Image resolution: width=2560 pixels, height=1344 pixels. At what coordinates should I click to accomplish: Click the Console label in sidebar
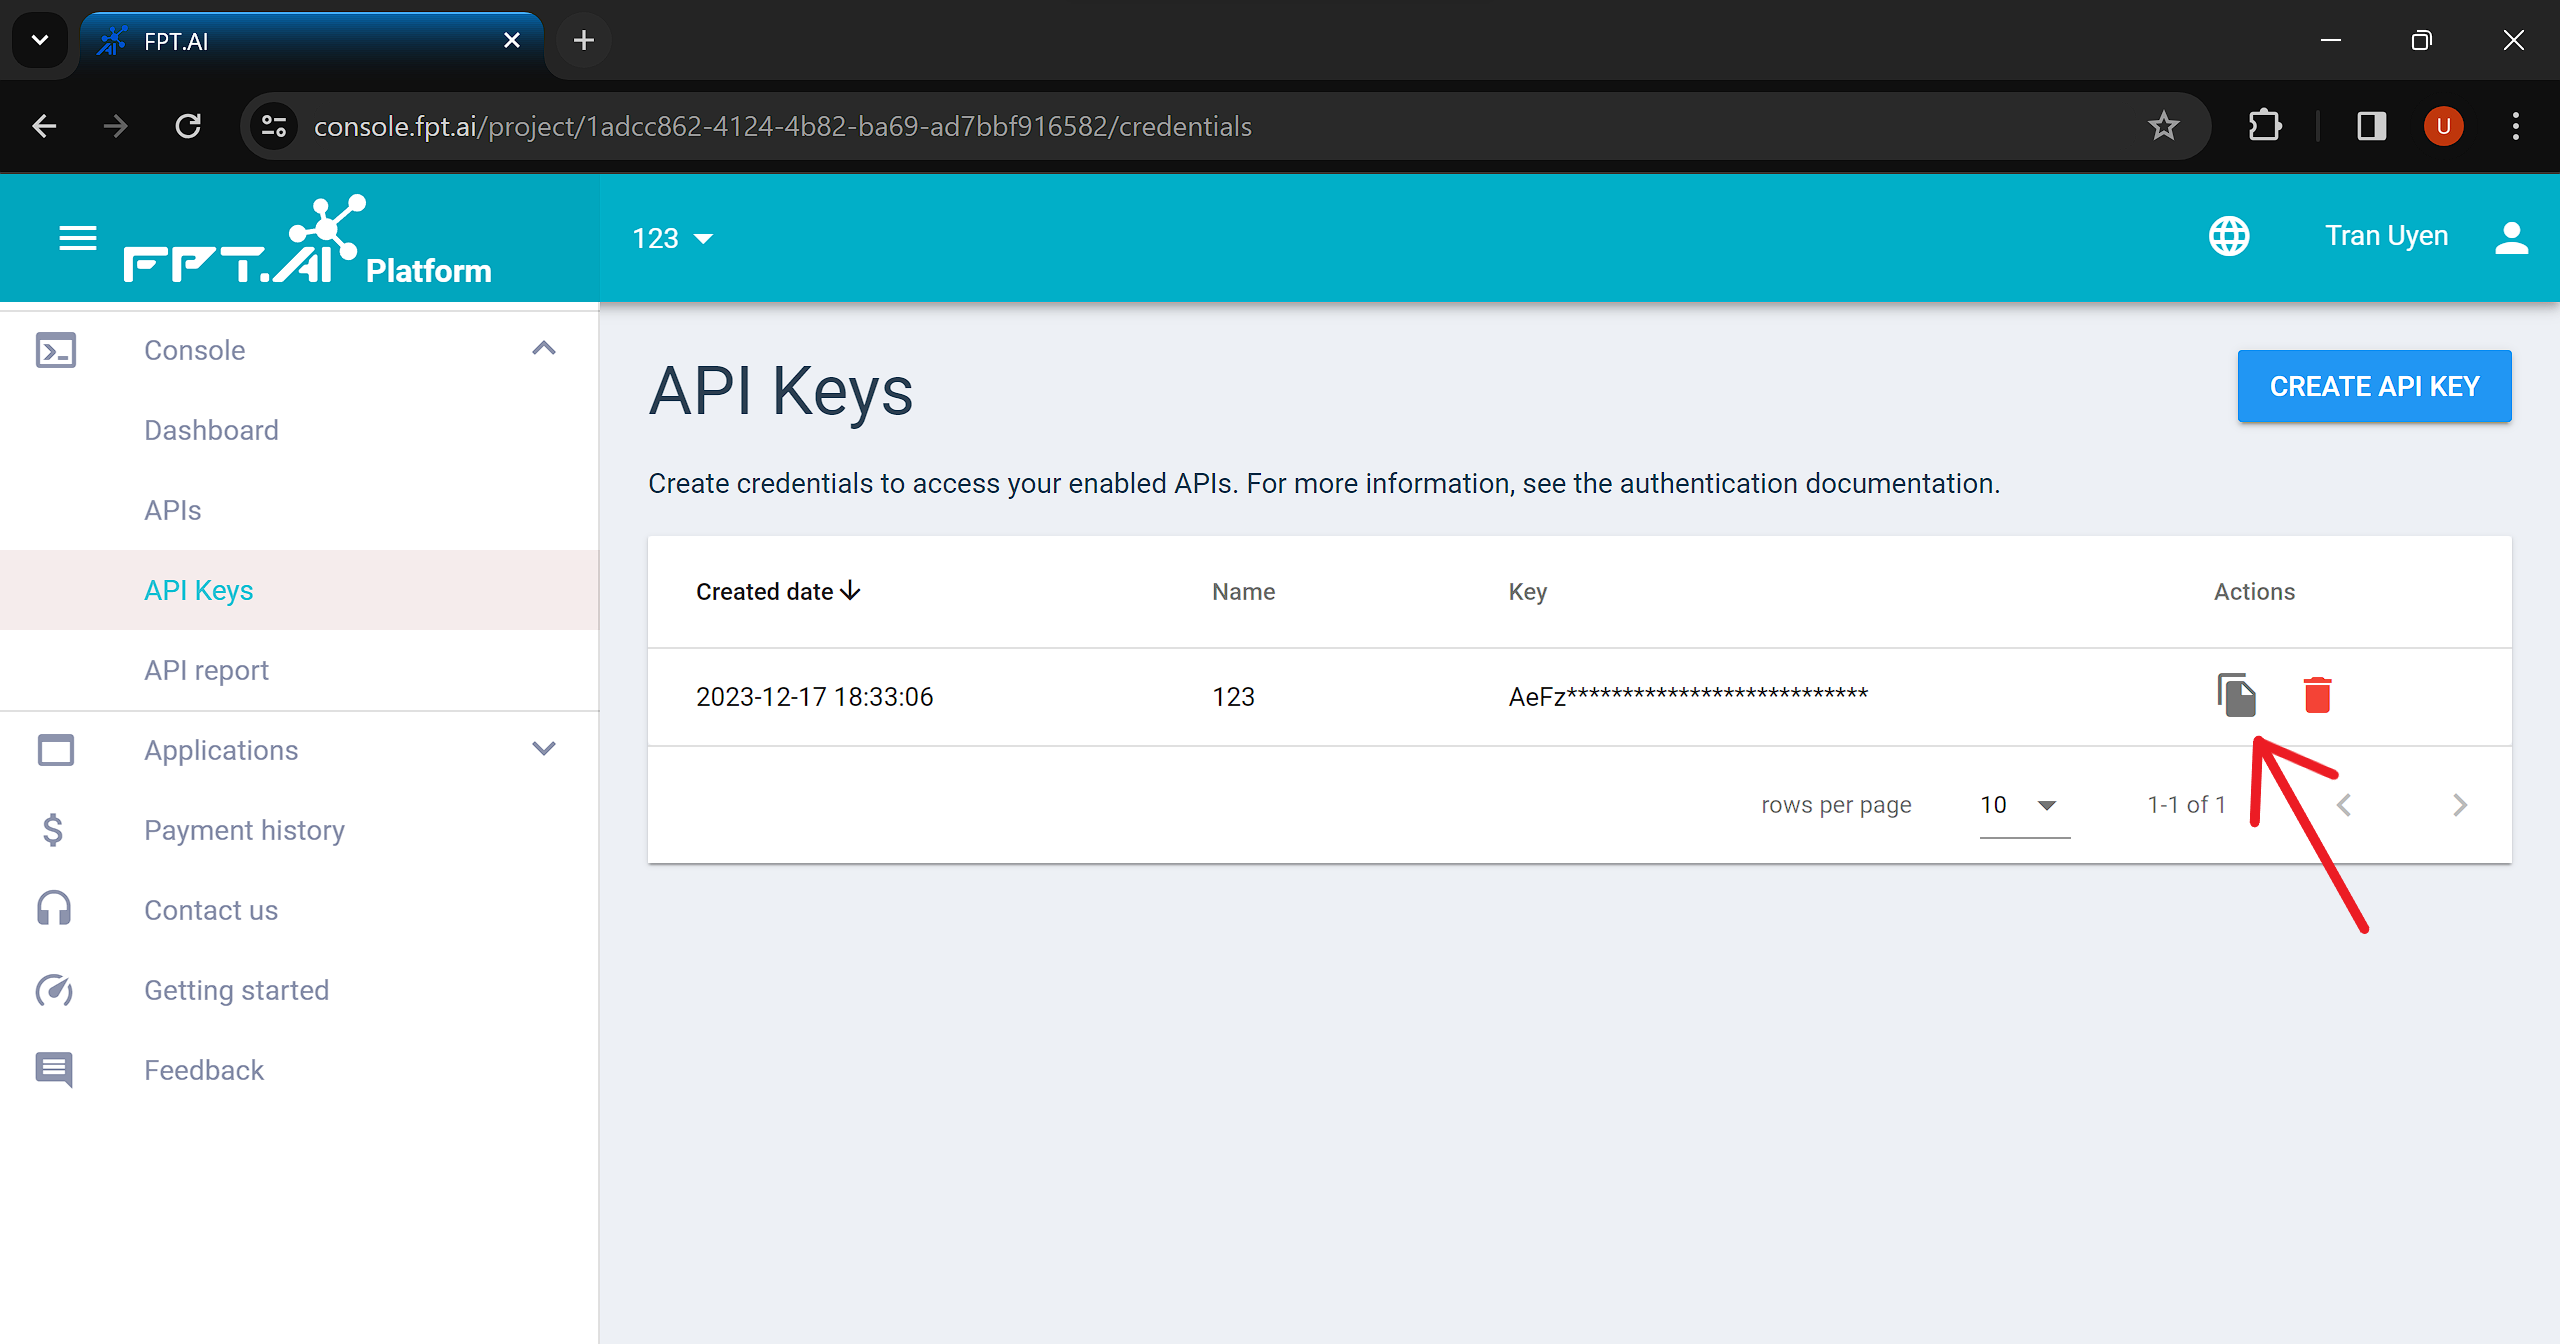click(x=194, y=350)
